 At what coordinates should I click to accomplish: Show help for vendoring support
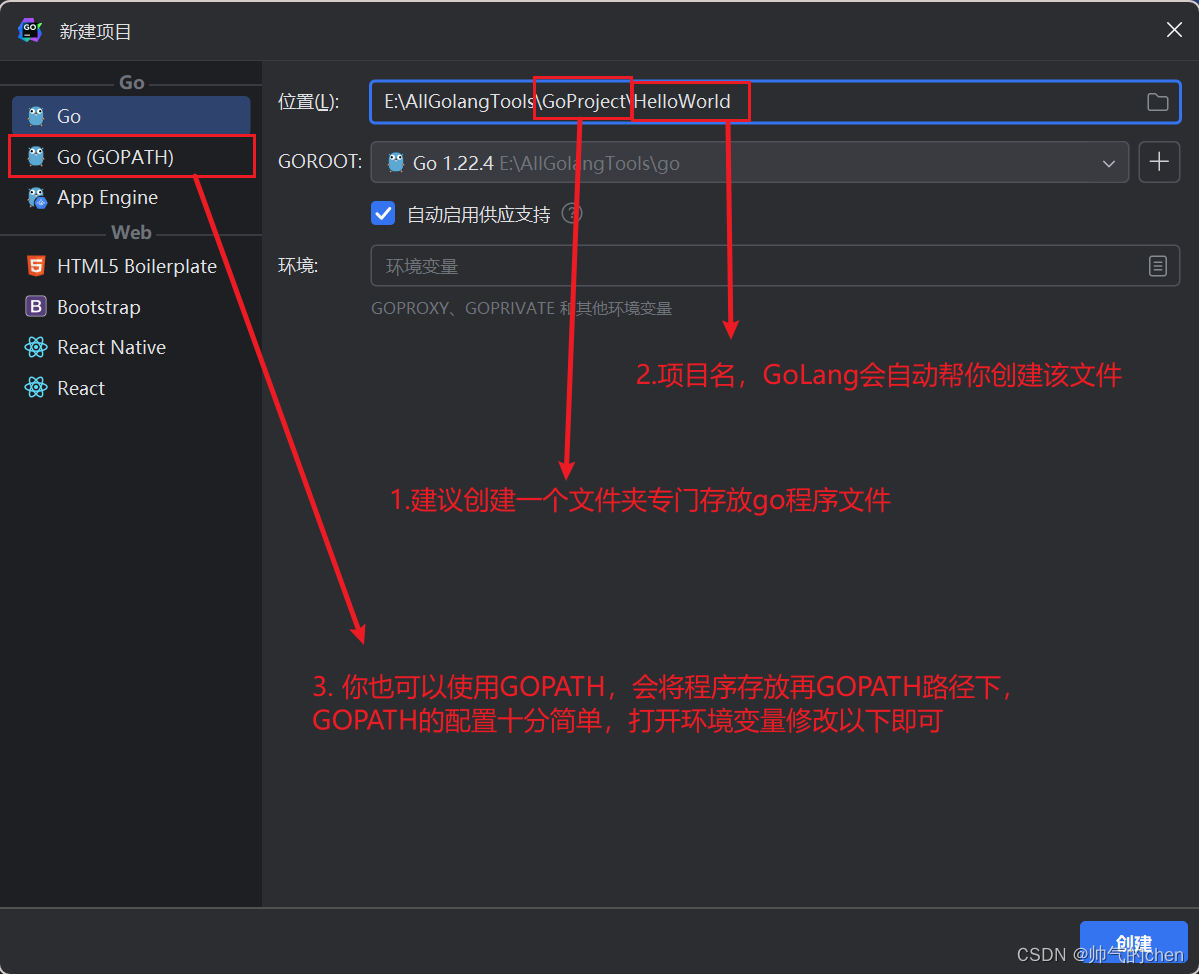pos(572,213)
